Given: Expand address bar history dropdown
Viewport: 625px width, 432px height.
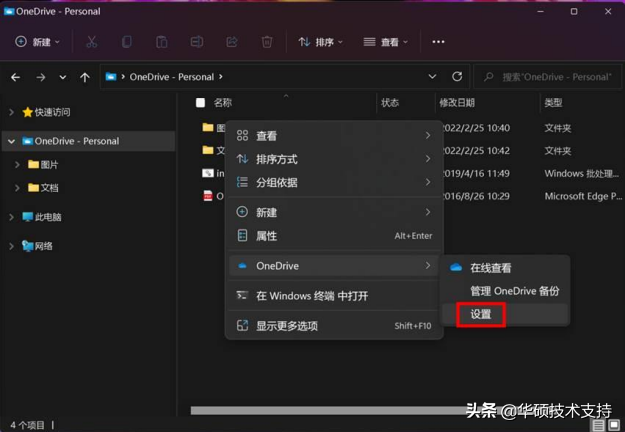Looking at the screenshot, I should pos(432,76).
